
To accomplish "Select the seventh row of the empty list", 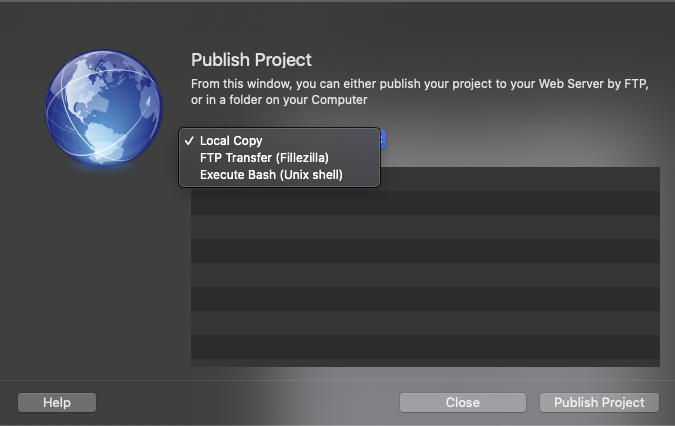I will click(x=425, y=323).
